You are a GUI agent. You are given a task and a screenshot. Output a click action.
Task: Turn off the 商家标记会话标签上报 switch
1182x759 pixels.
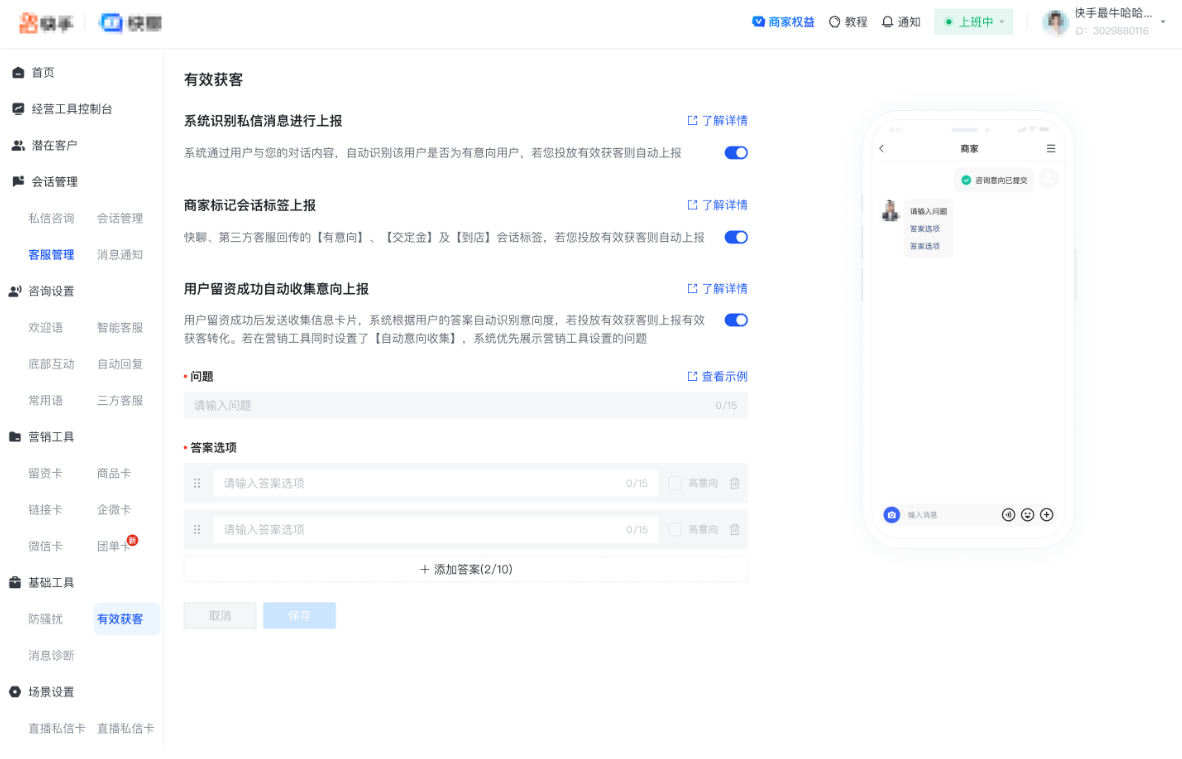click(736, 237)
